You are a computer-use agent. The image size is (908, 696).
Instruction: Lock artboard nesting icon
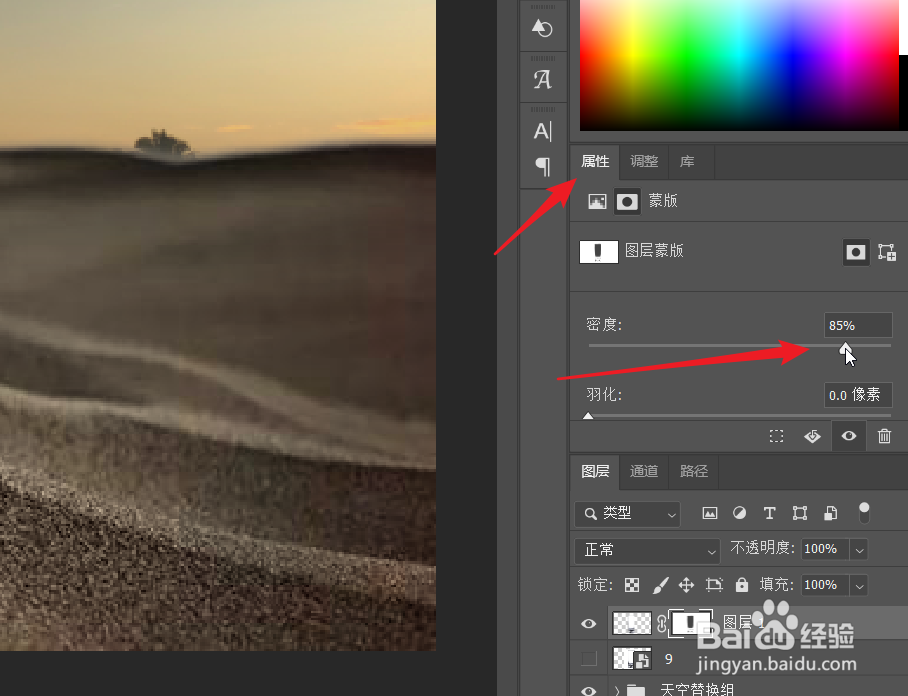[x=714, y=585]
